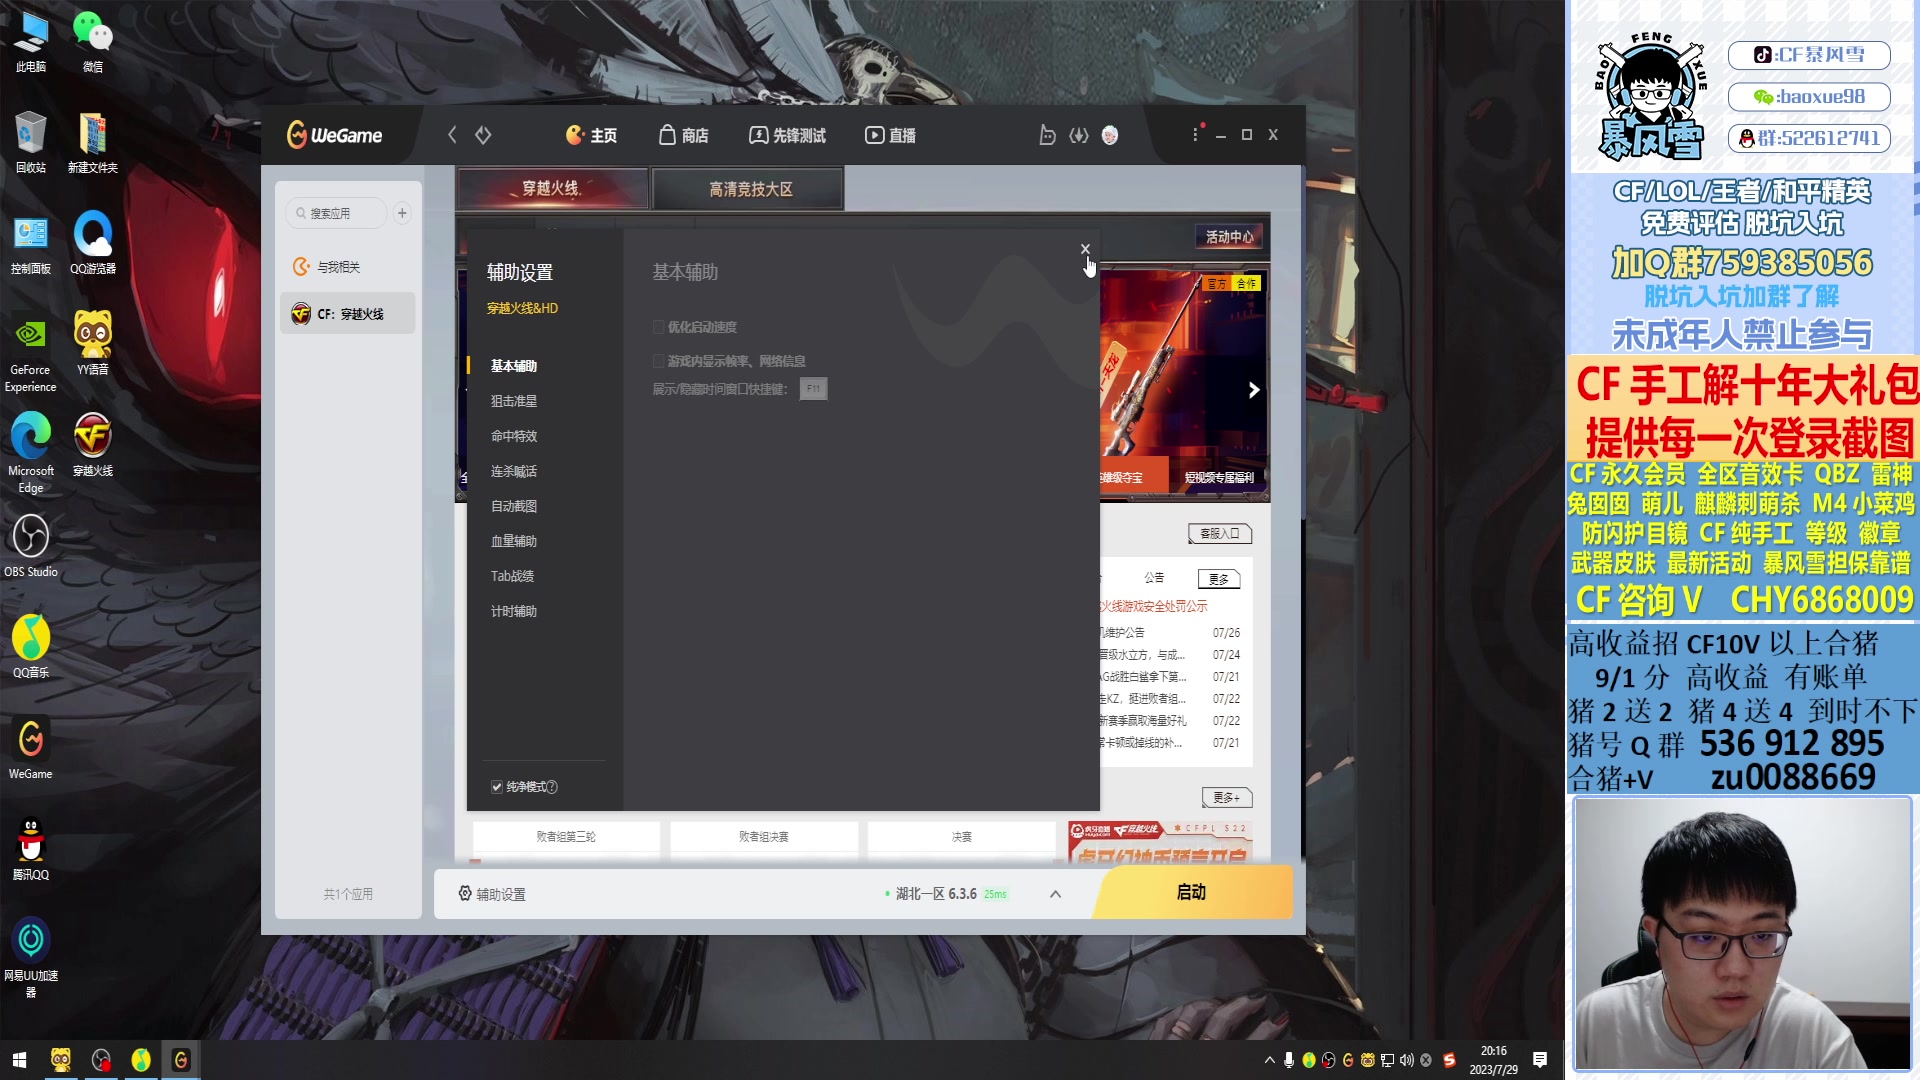This screenshot has width=1920, height=1080.
Task: Click the WeGame logo in title bar
Action: point(335,135)
